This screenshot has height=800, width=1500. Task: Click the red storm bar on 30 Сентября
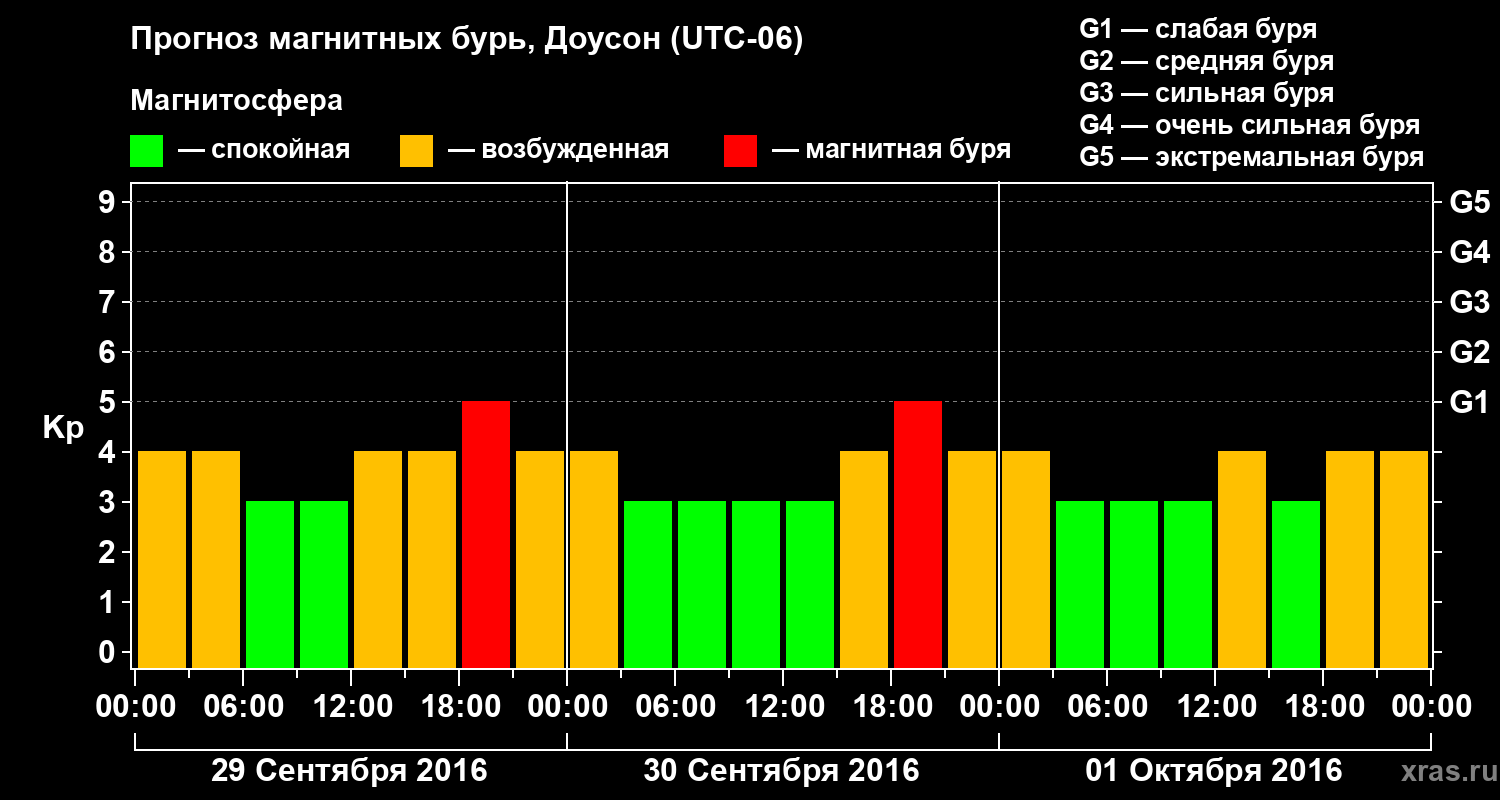tap(918, 535)
